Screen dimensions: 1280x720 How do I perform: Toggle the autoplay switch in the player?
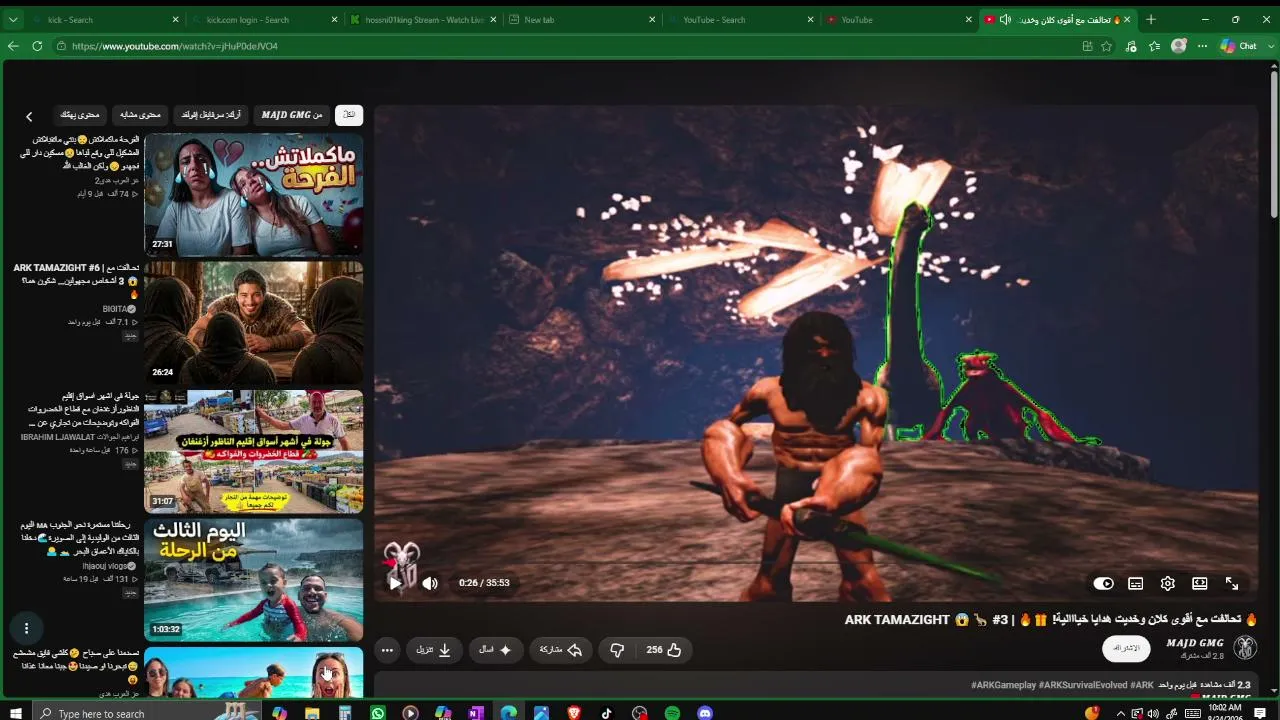click(1103, 583)
